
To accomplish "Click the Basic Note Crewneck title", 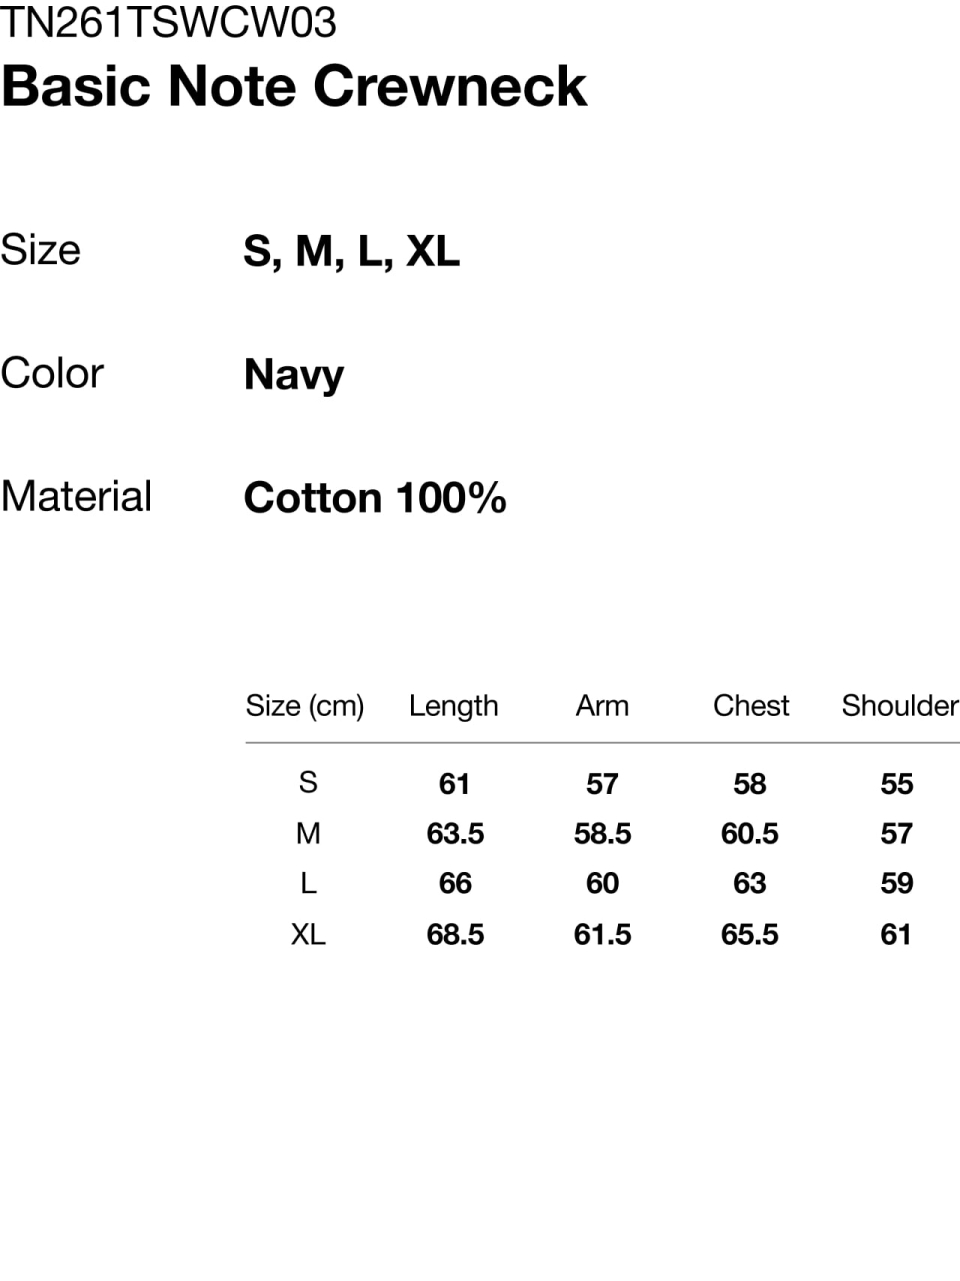I will tap(293, 86).
